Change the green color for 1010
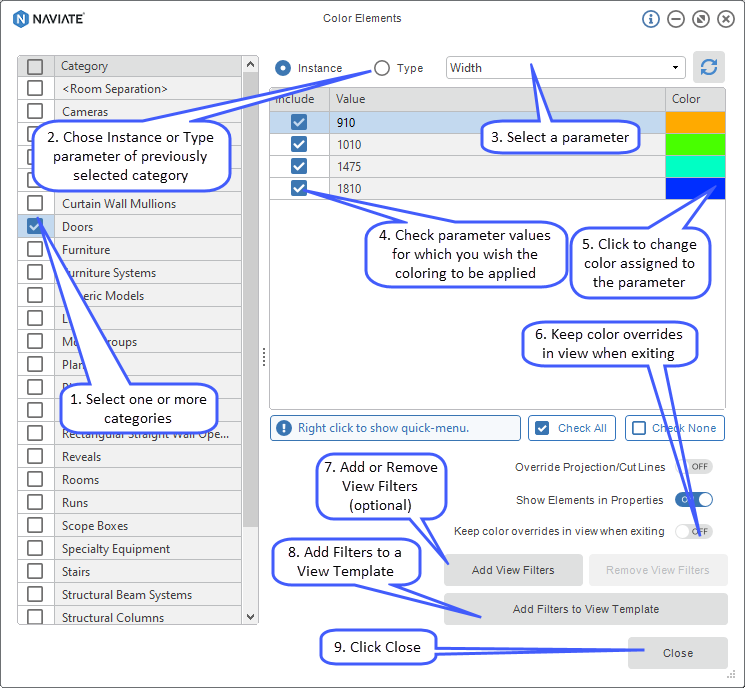 tap(695, 144)
